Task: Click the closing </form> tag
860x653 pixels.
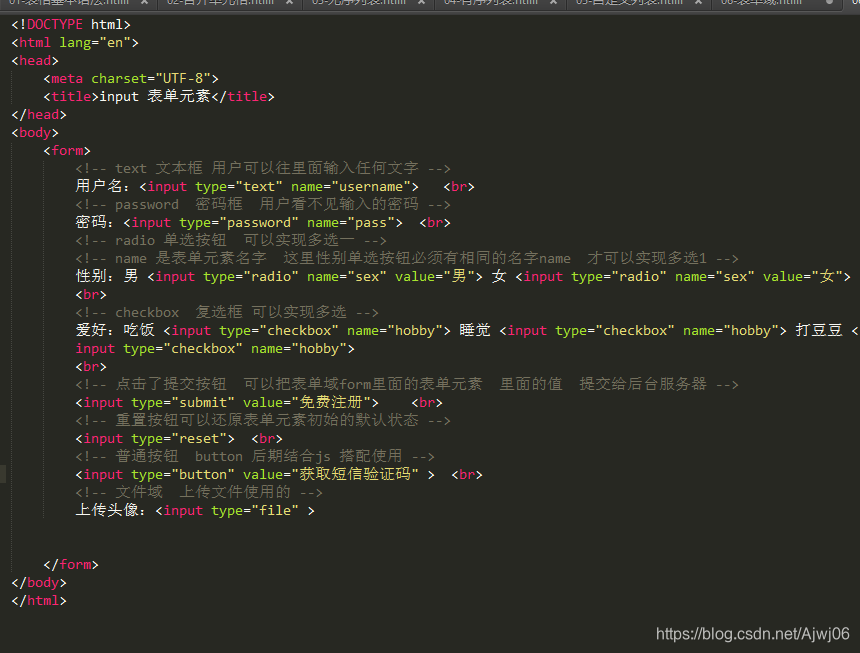Action: [x=71, y=565]
